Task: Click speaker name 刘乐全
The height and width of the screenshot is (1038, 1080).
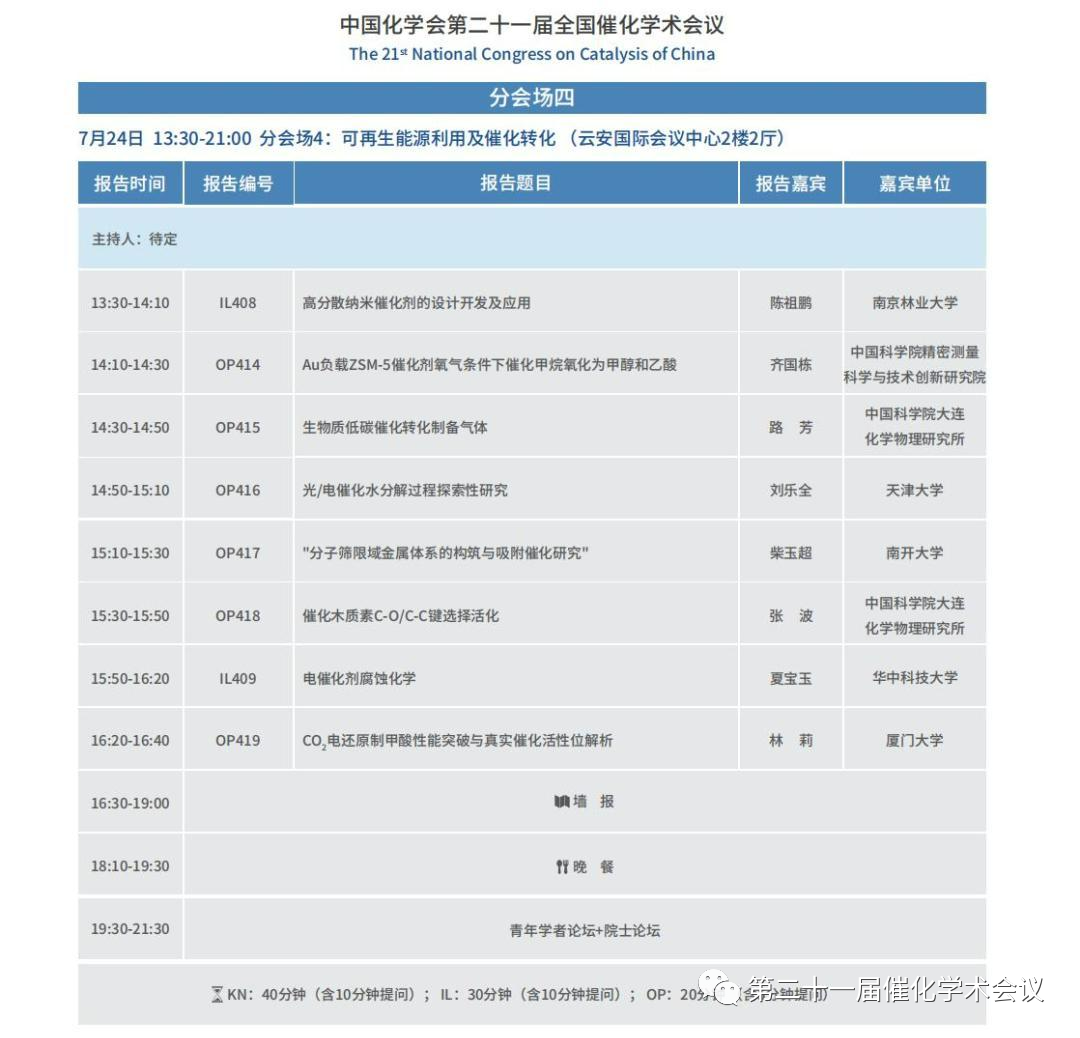Action: (x=791, y=490)
